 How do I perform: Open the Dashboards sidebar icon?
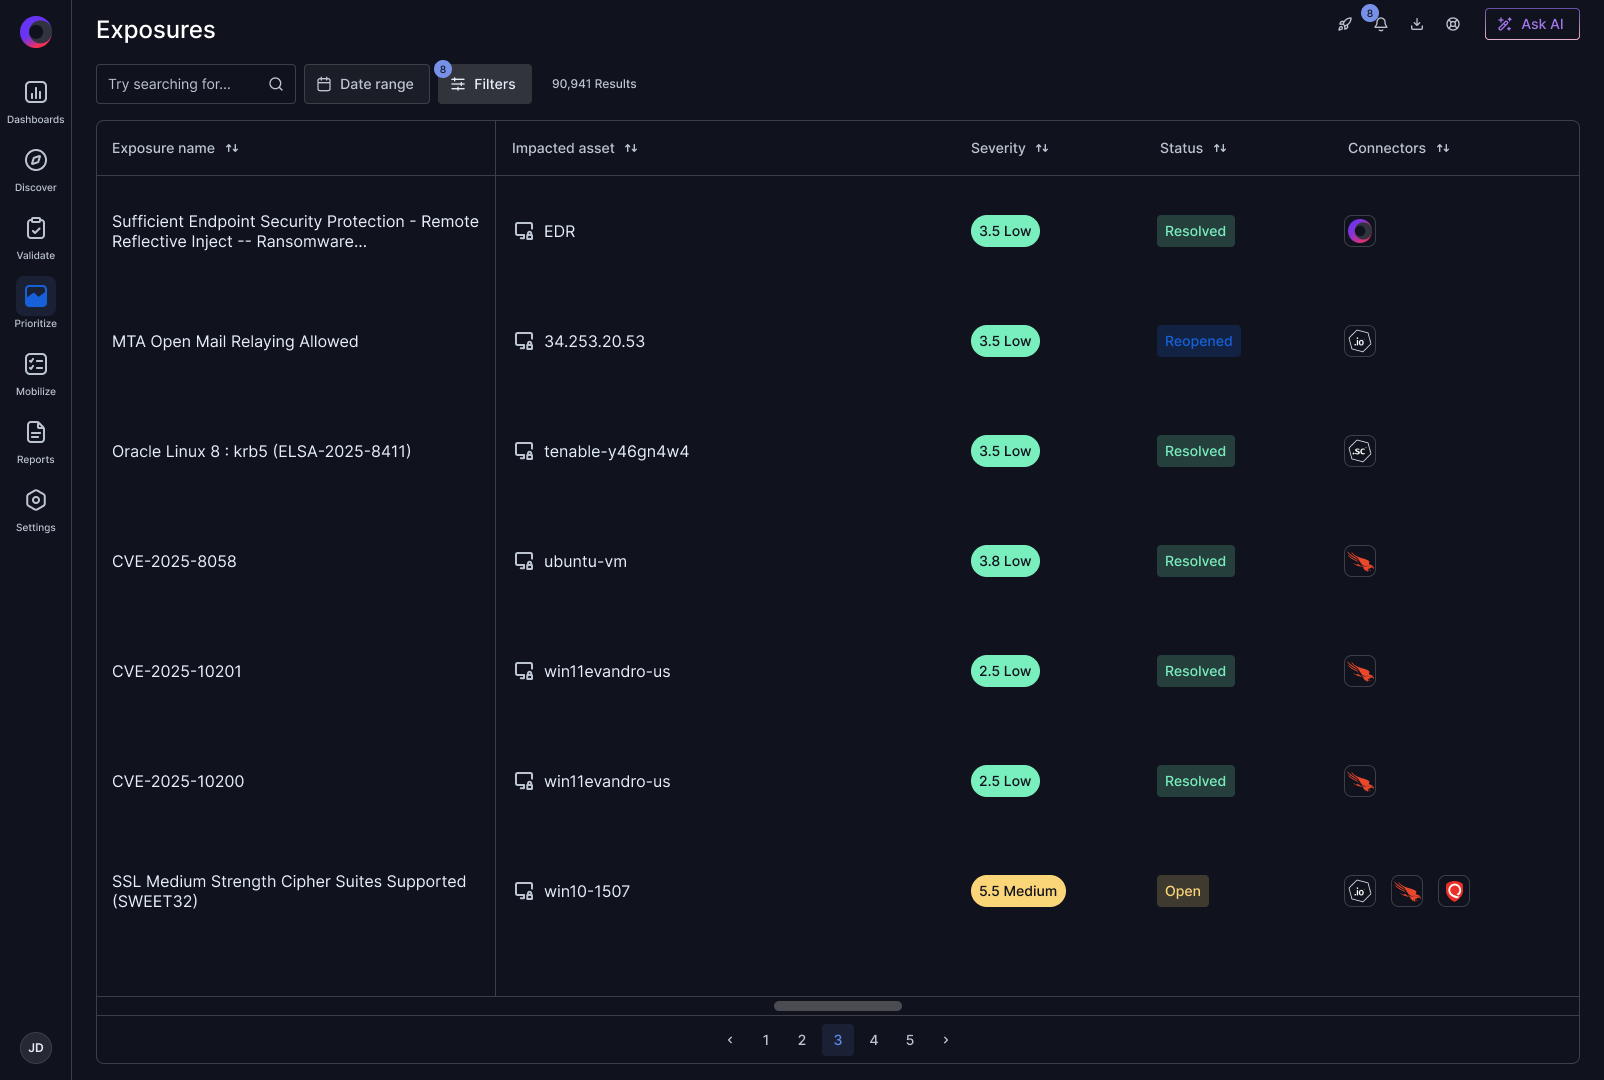pos(36,93)
